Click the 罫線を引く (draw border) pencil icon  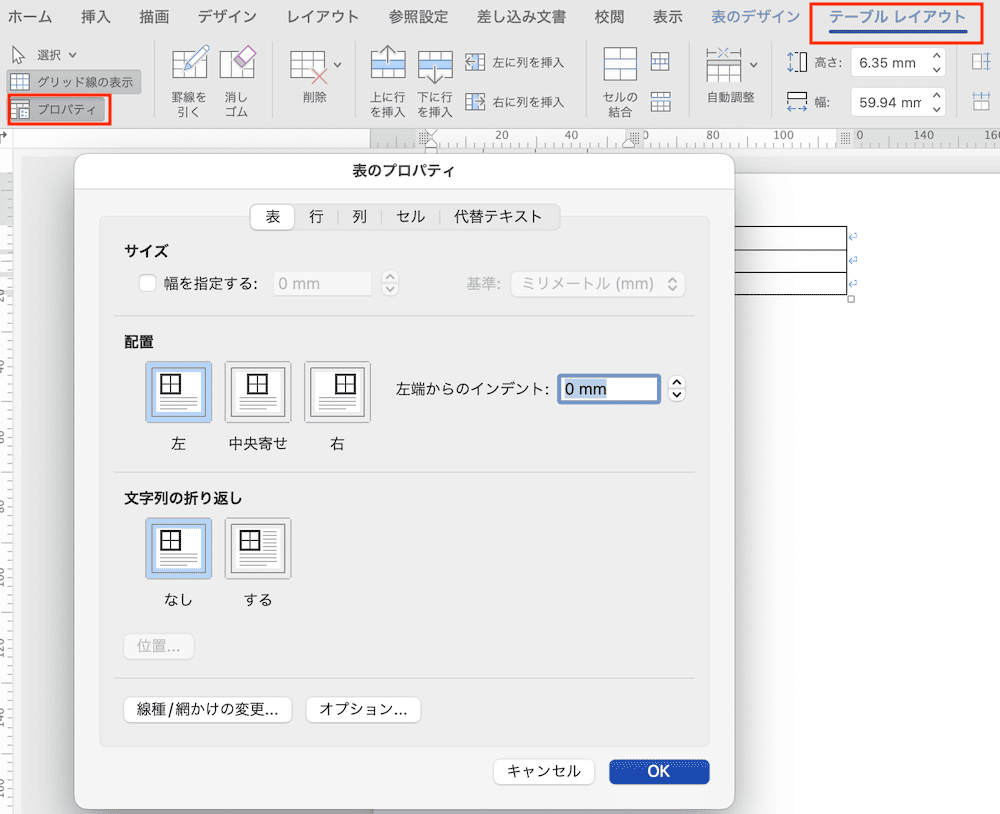189,64
